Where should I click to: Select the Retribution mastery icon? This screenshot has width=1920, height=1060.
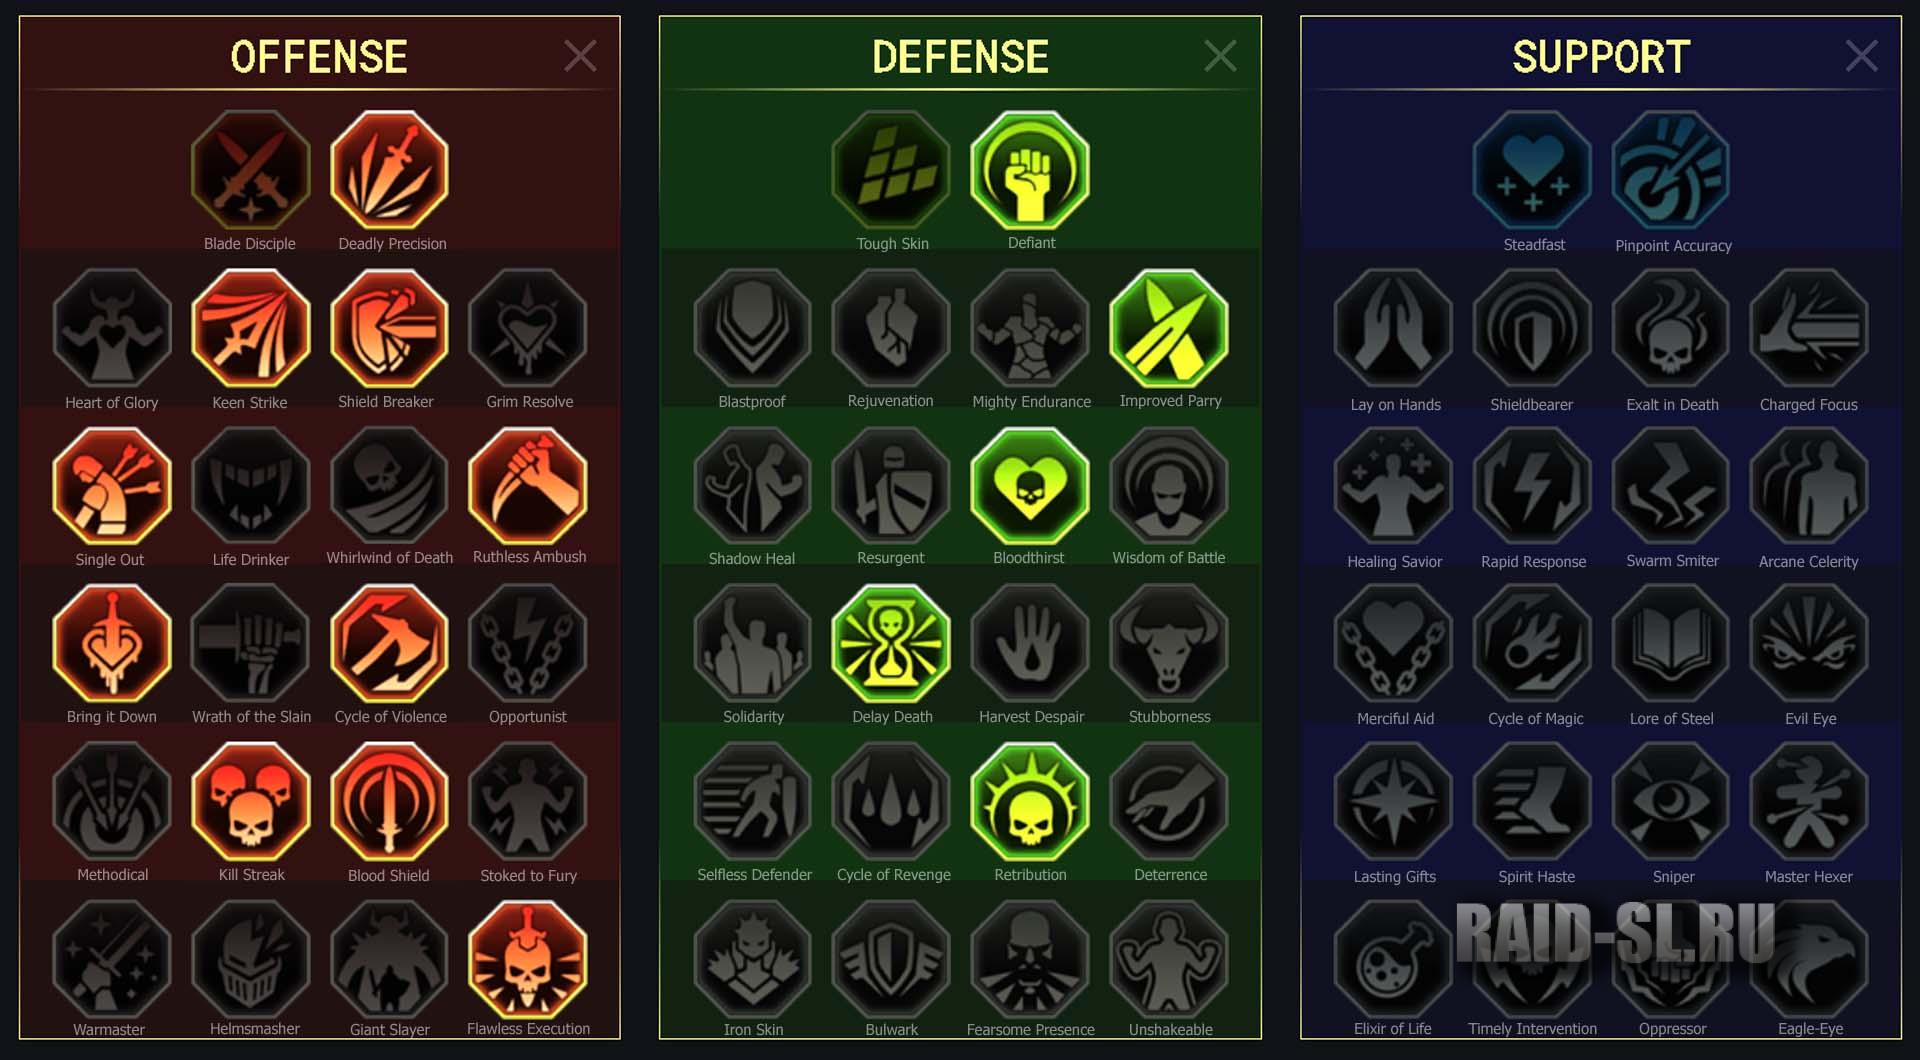pyautogui.click(x=1031, y=802)
